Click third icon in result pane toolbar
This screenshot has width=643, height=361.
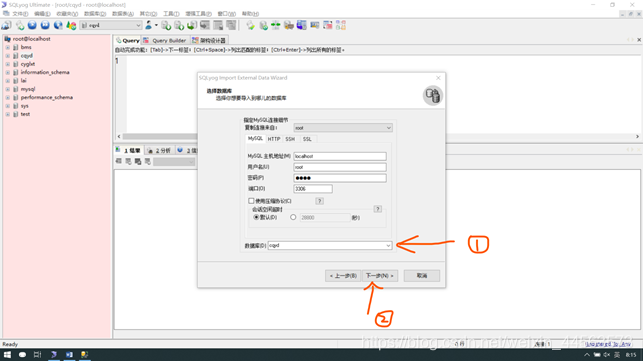(138, 161)
